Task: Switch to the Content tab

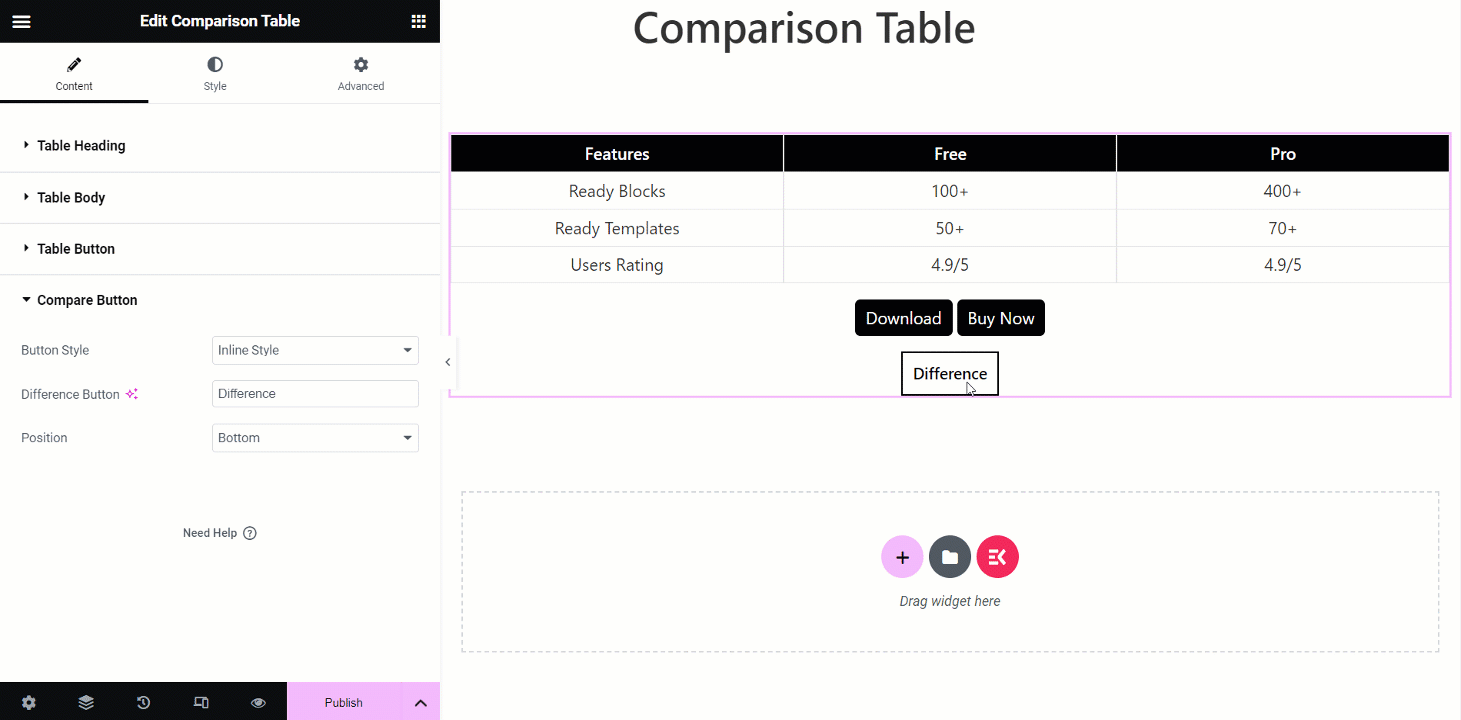Action: 74,74
